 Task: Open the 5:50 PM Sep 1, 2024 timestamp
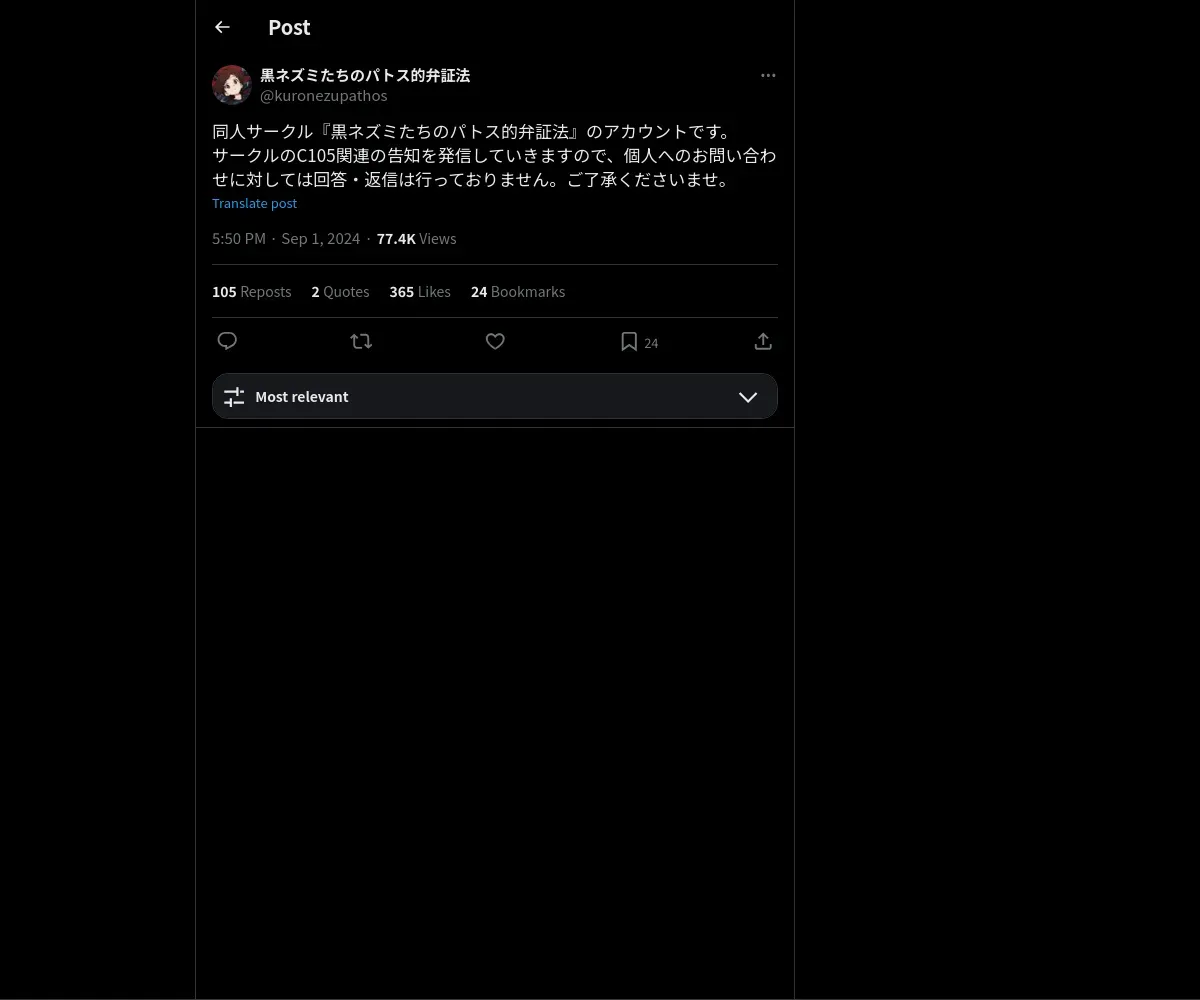coord(286,238)
